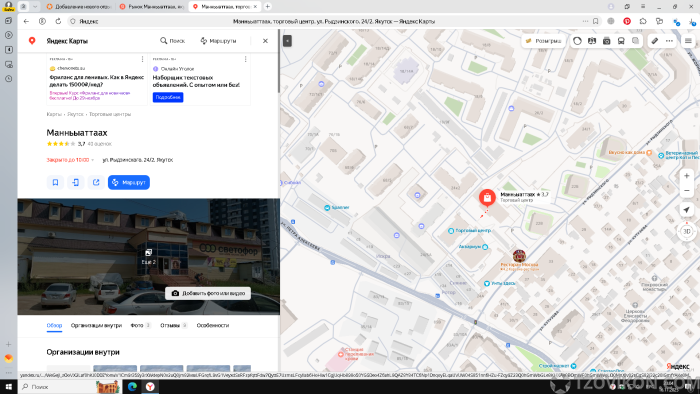700x394 pixels.
Task: Send place to phone icon
Action: coord(75,182)
